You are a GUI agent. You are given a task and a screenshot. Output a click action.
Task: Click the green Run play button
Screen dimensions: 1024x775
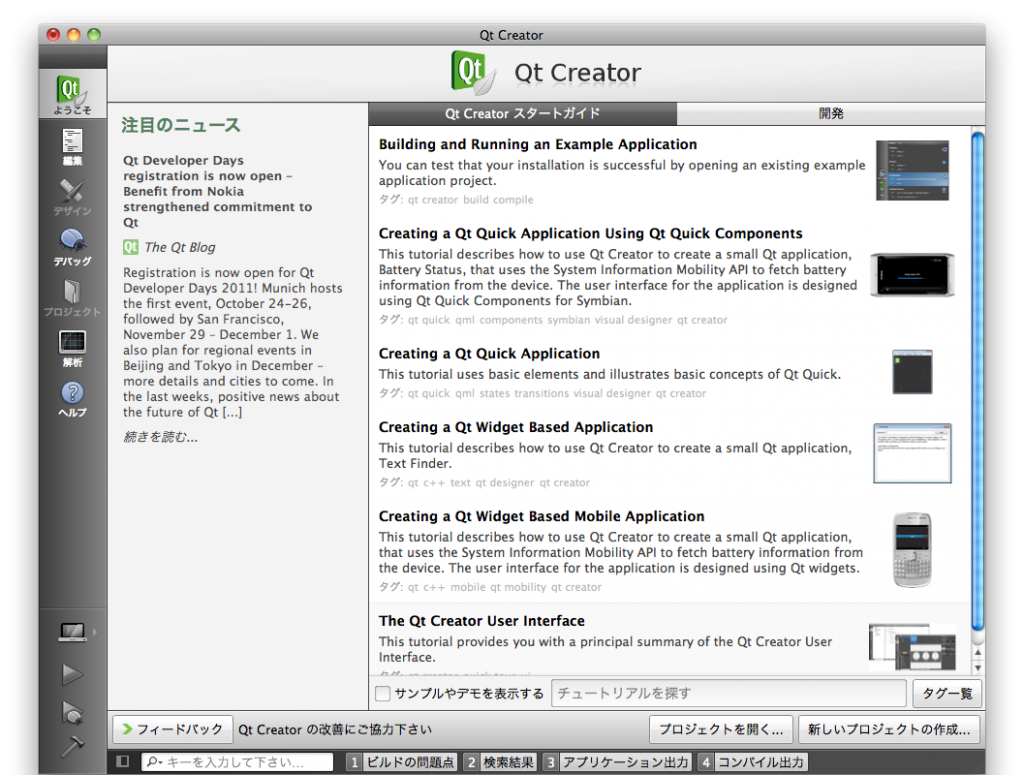point(72,675)
